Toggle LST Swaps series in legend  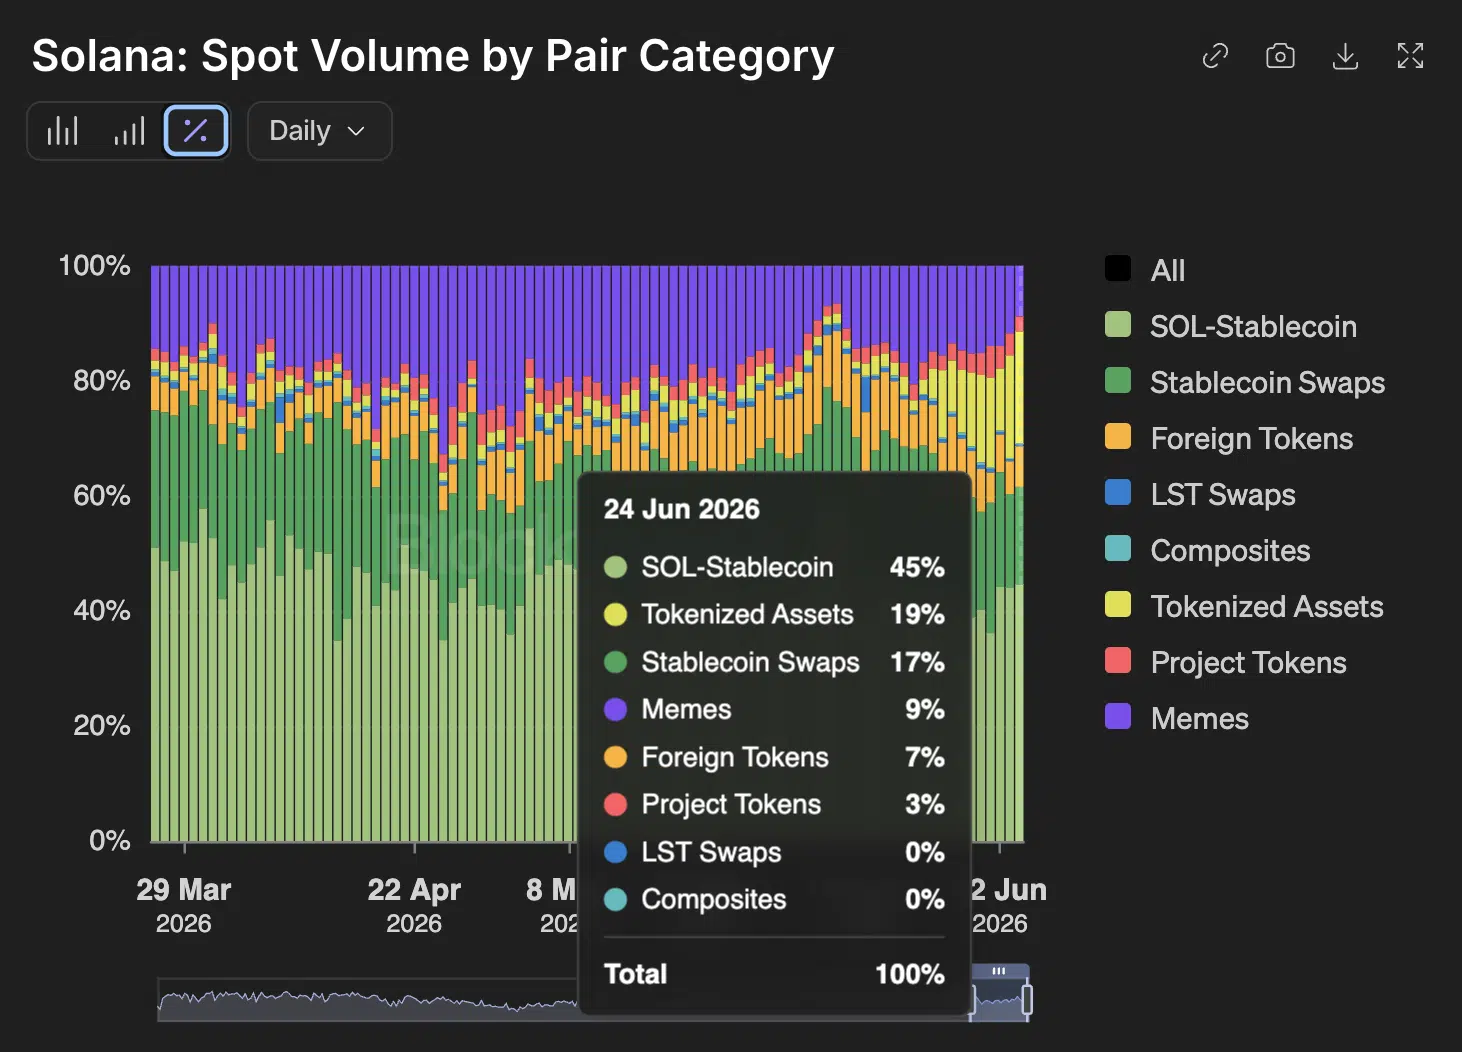click(x=1200, y=494)
